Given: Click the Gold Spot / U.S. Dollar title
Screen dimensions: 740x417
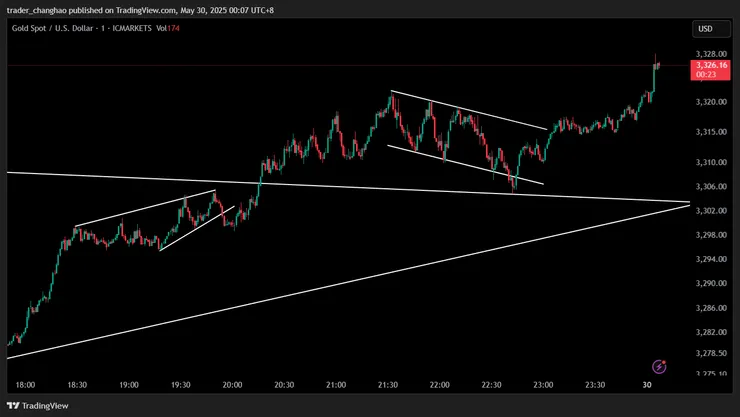Looking at the screenshot, I should [x=52, y=28].
